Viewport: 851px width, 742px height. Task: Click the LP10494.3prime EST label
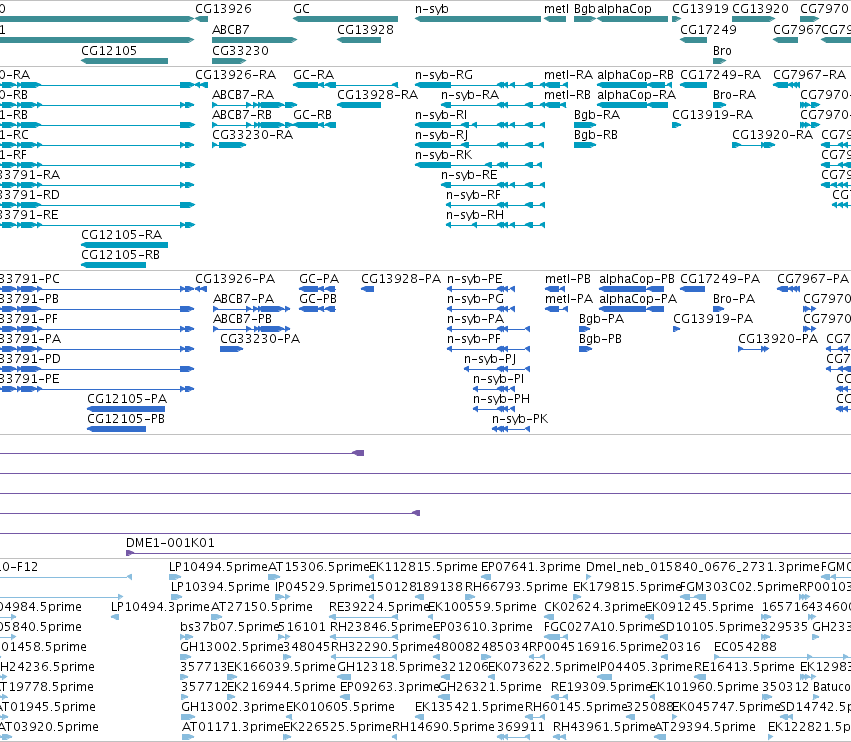click(160, 607)
